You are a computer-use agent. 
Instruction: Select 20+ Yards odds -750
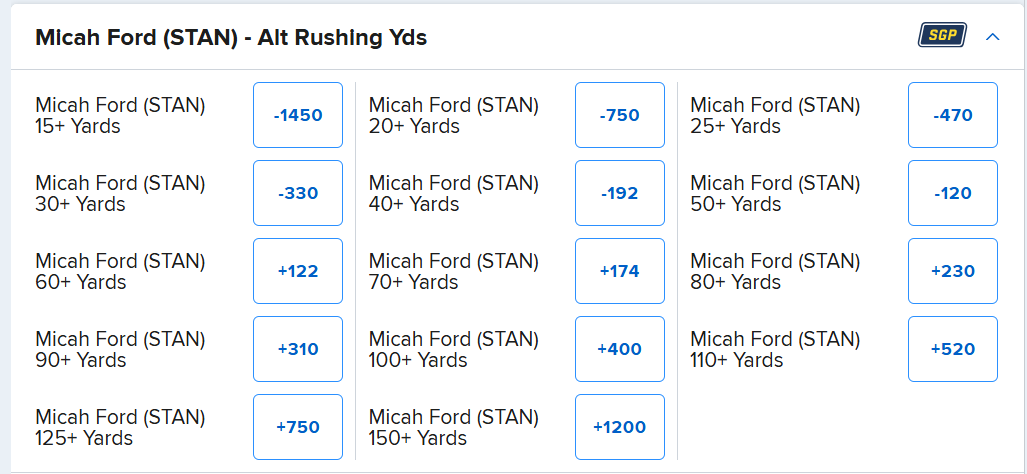click(x=620, y=115)
